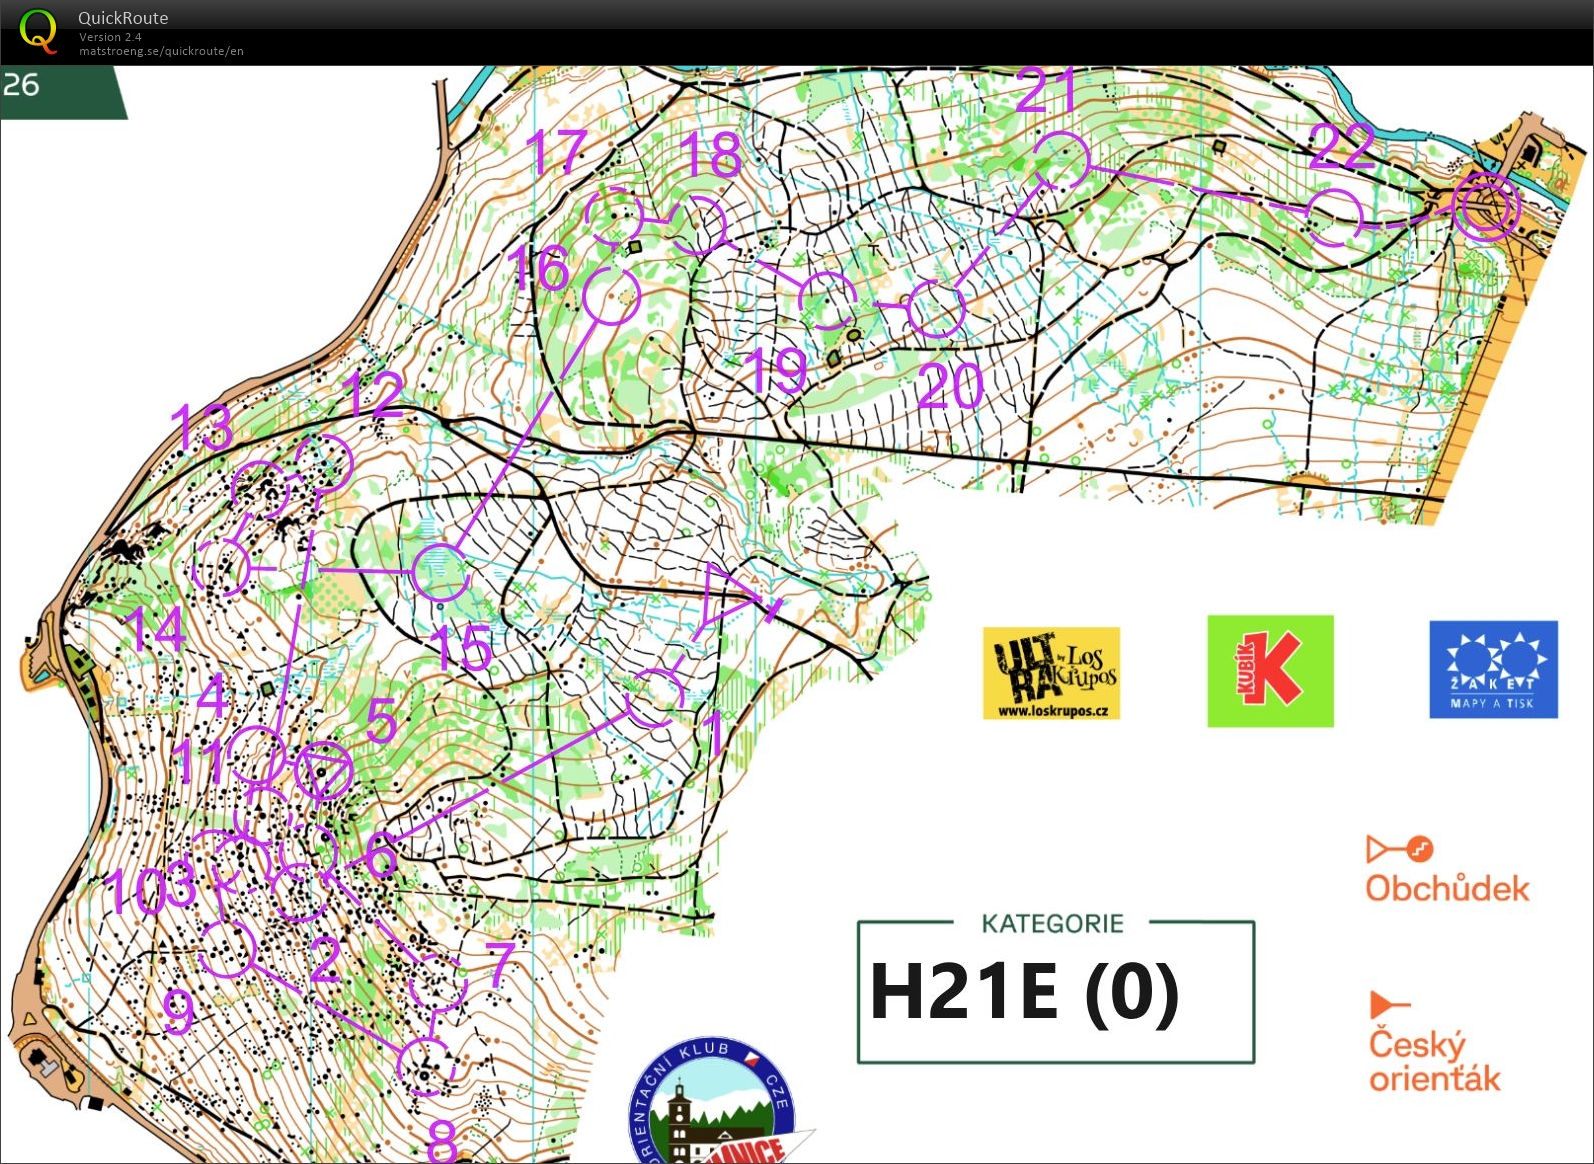
Task: Click the finish double circle on the map
Action: [x=1486, y=207]
